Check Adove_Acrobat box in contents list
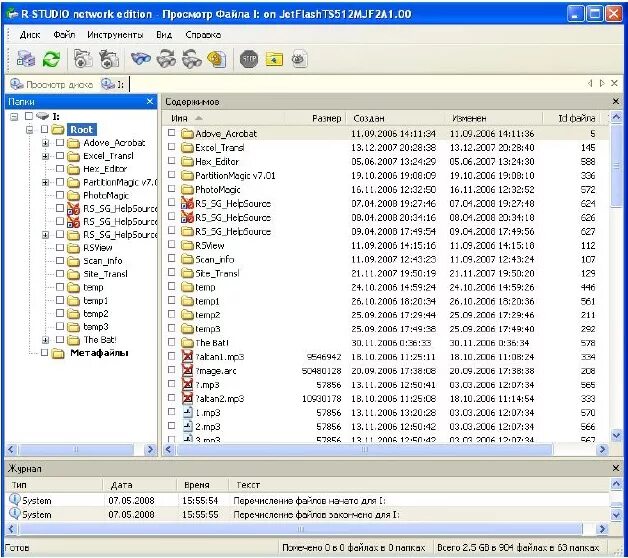Screen dimensions: 628x558 coord(172,133)
